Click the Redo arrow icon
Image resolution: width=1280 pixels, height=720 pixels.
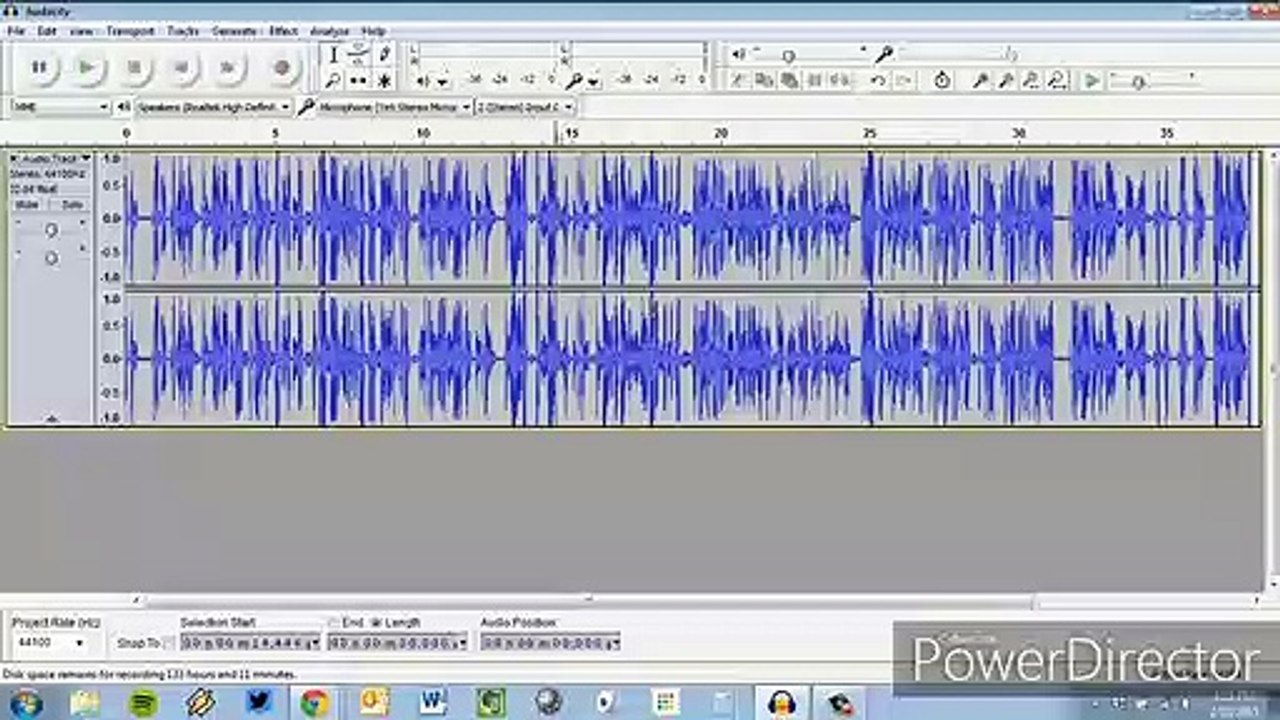point(903,80)
